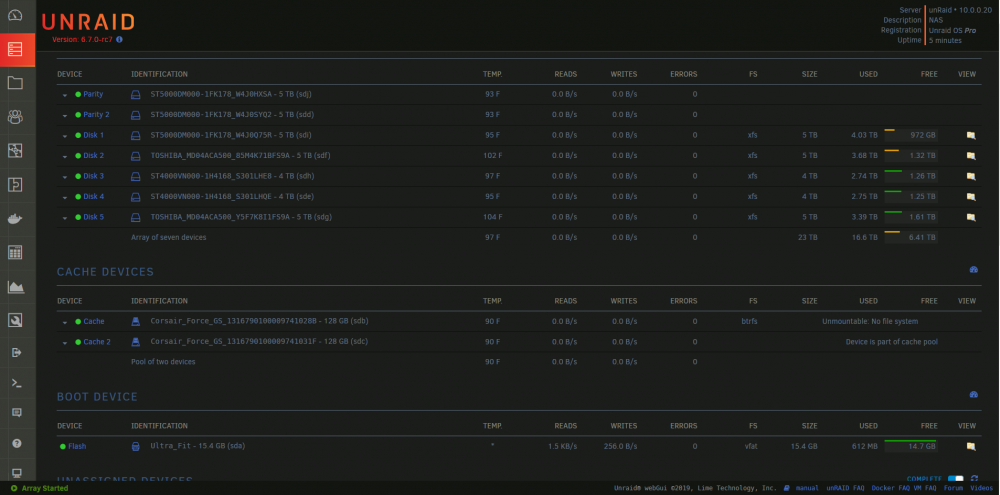Screen dimensions: 1000x495
Task: Open the Disk 1 device link
Action: coord(94,135)
